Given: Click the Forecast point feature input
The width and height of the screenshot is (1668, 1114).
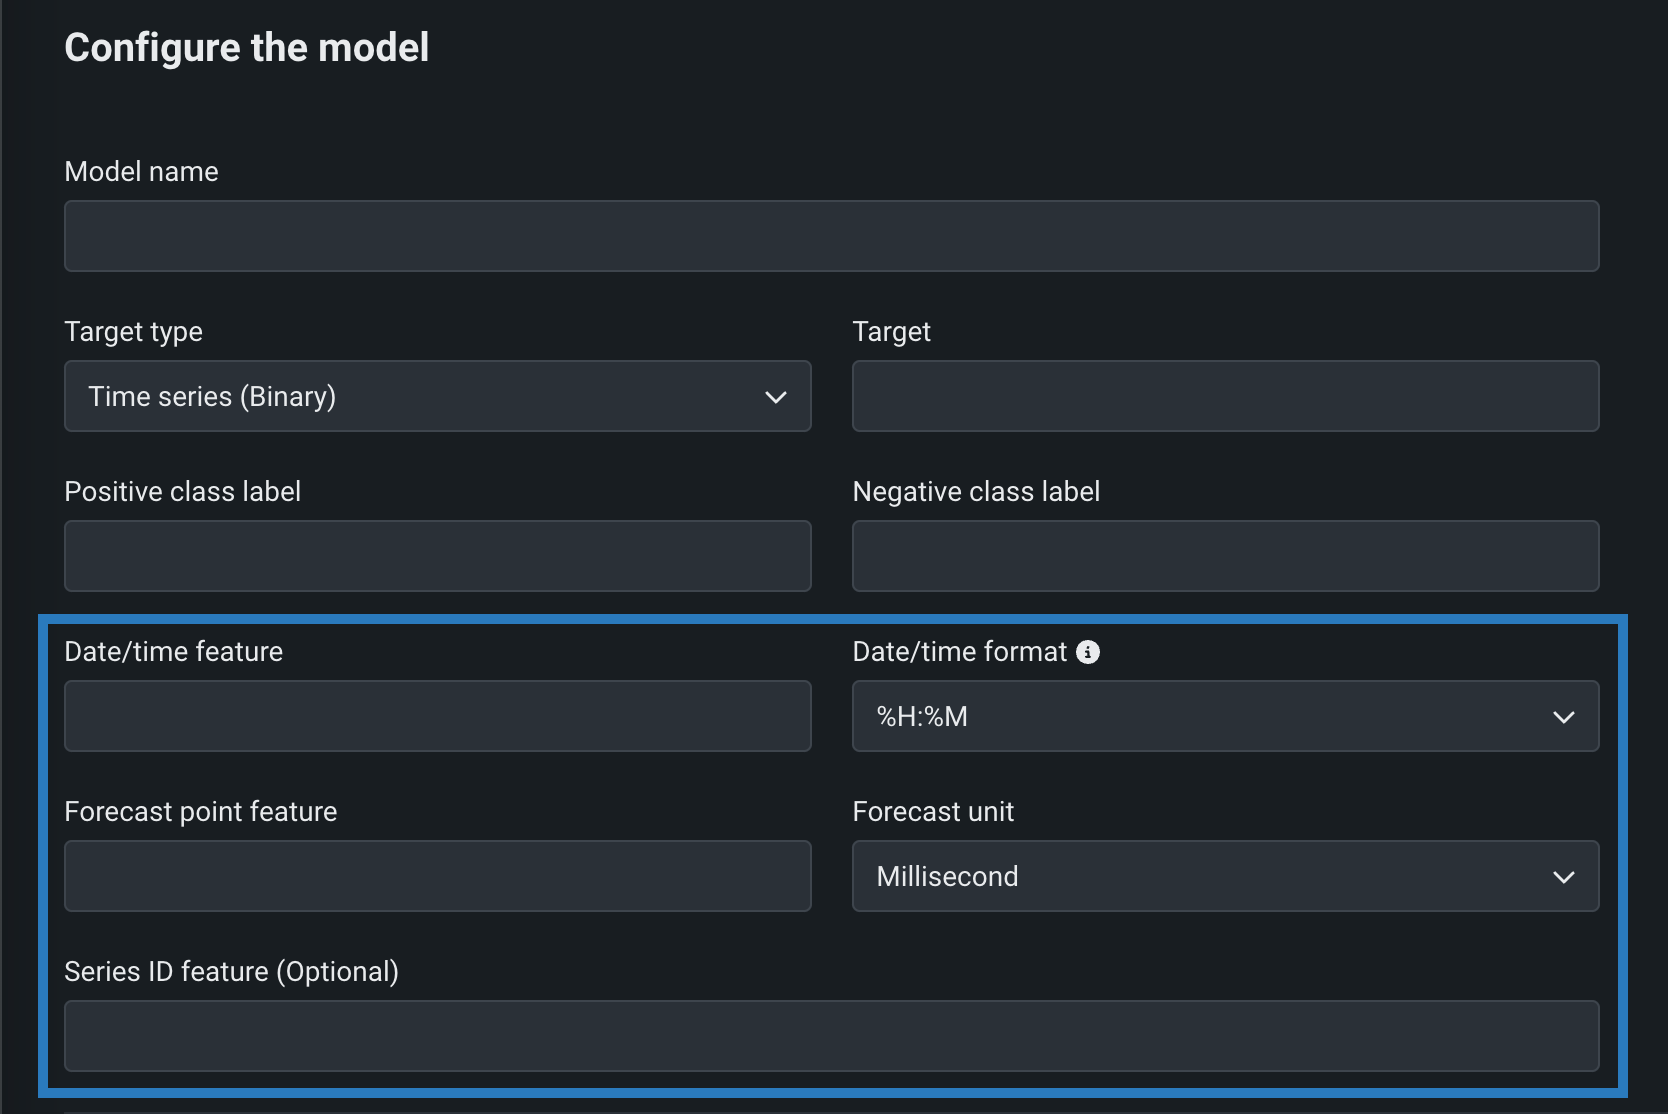Looking at the screenshot, I should click(437, 876).
